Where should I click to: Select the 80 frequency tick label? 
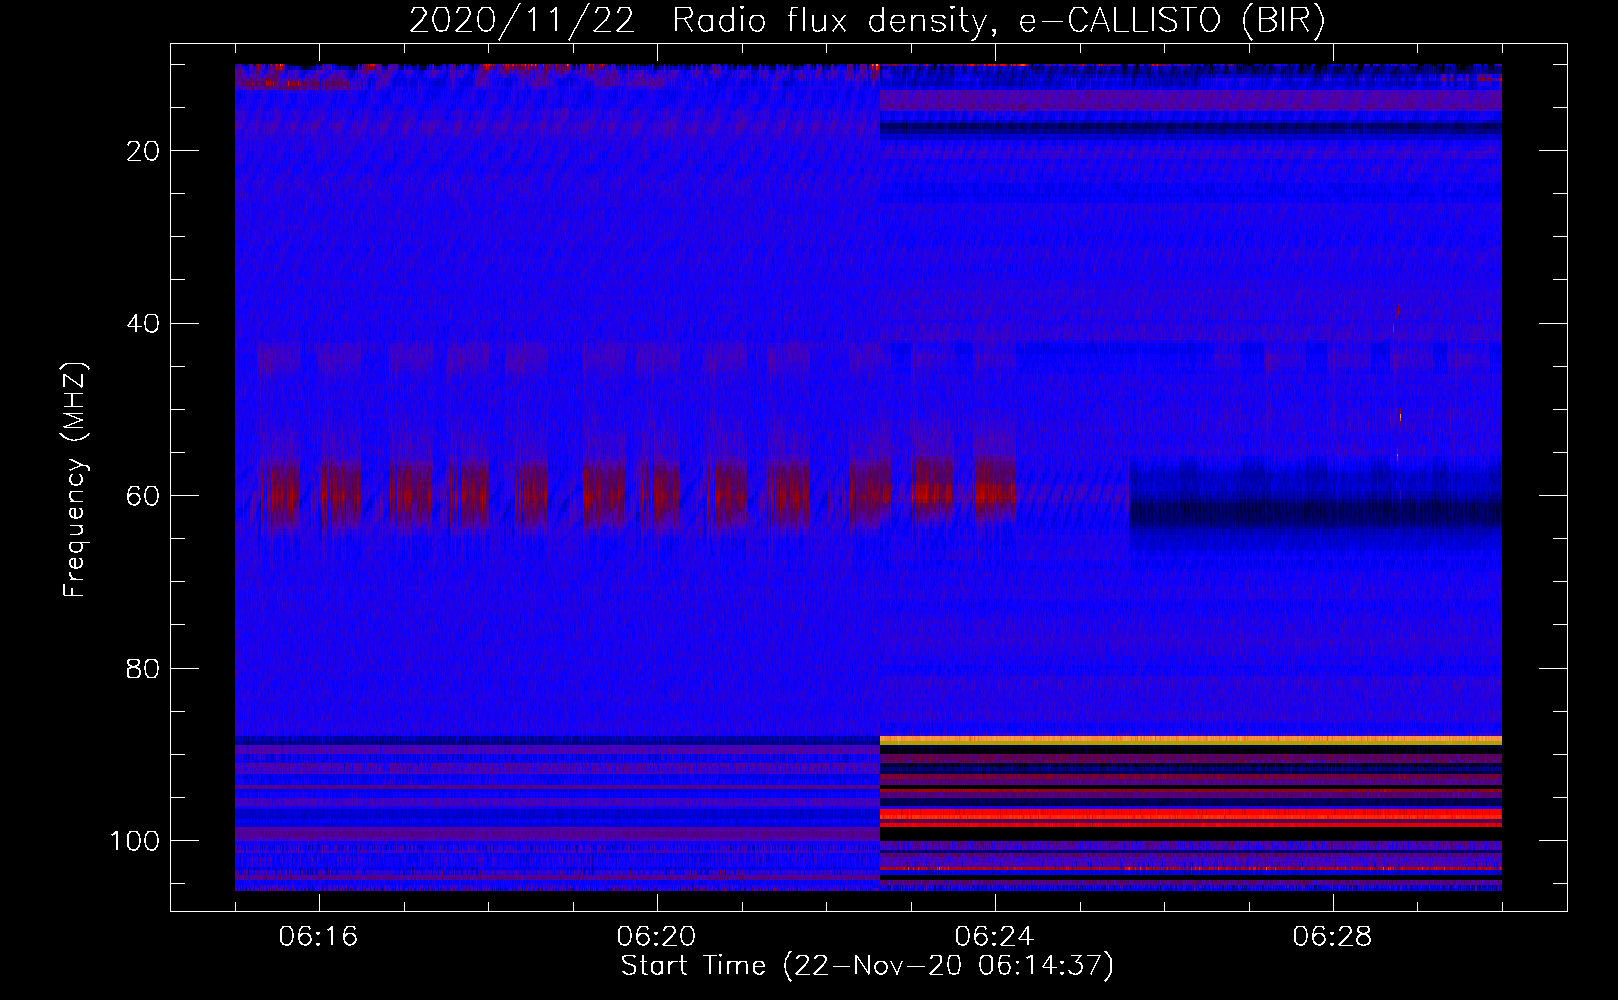(x=141, y=669)
